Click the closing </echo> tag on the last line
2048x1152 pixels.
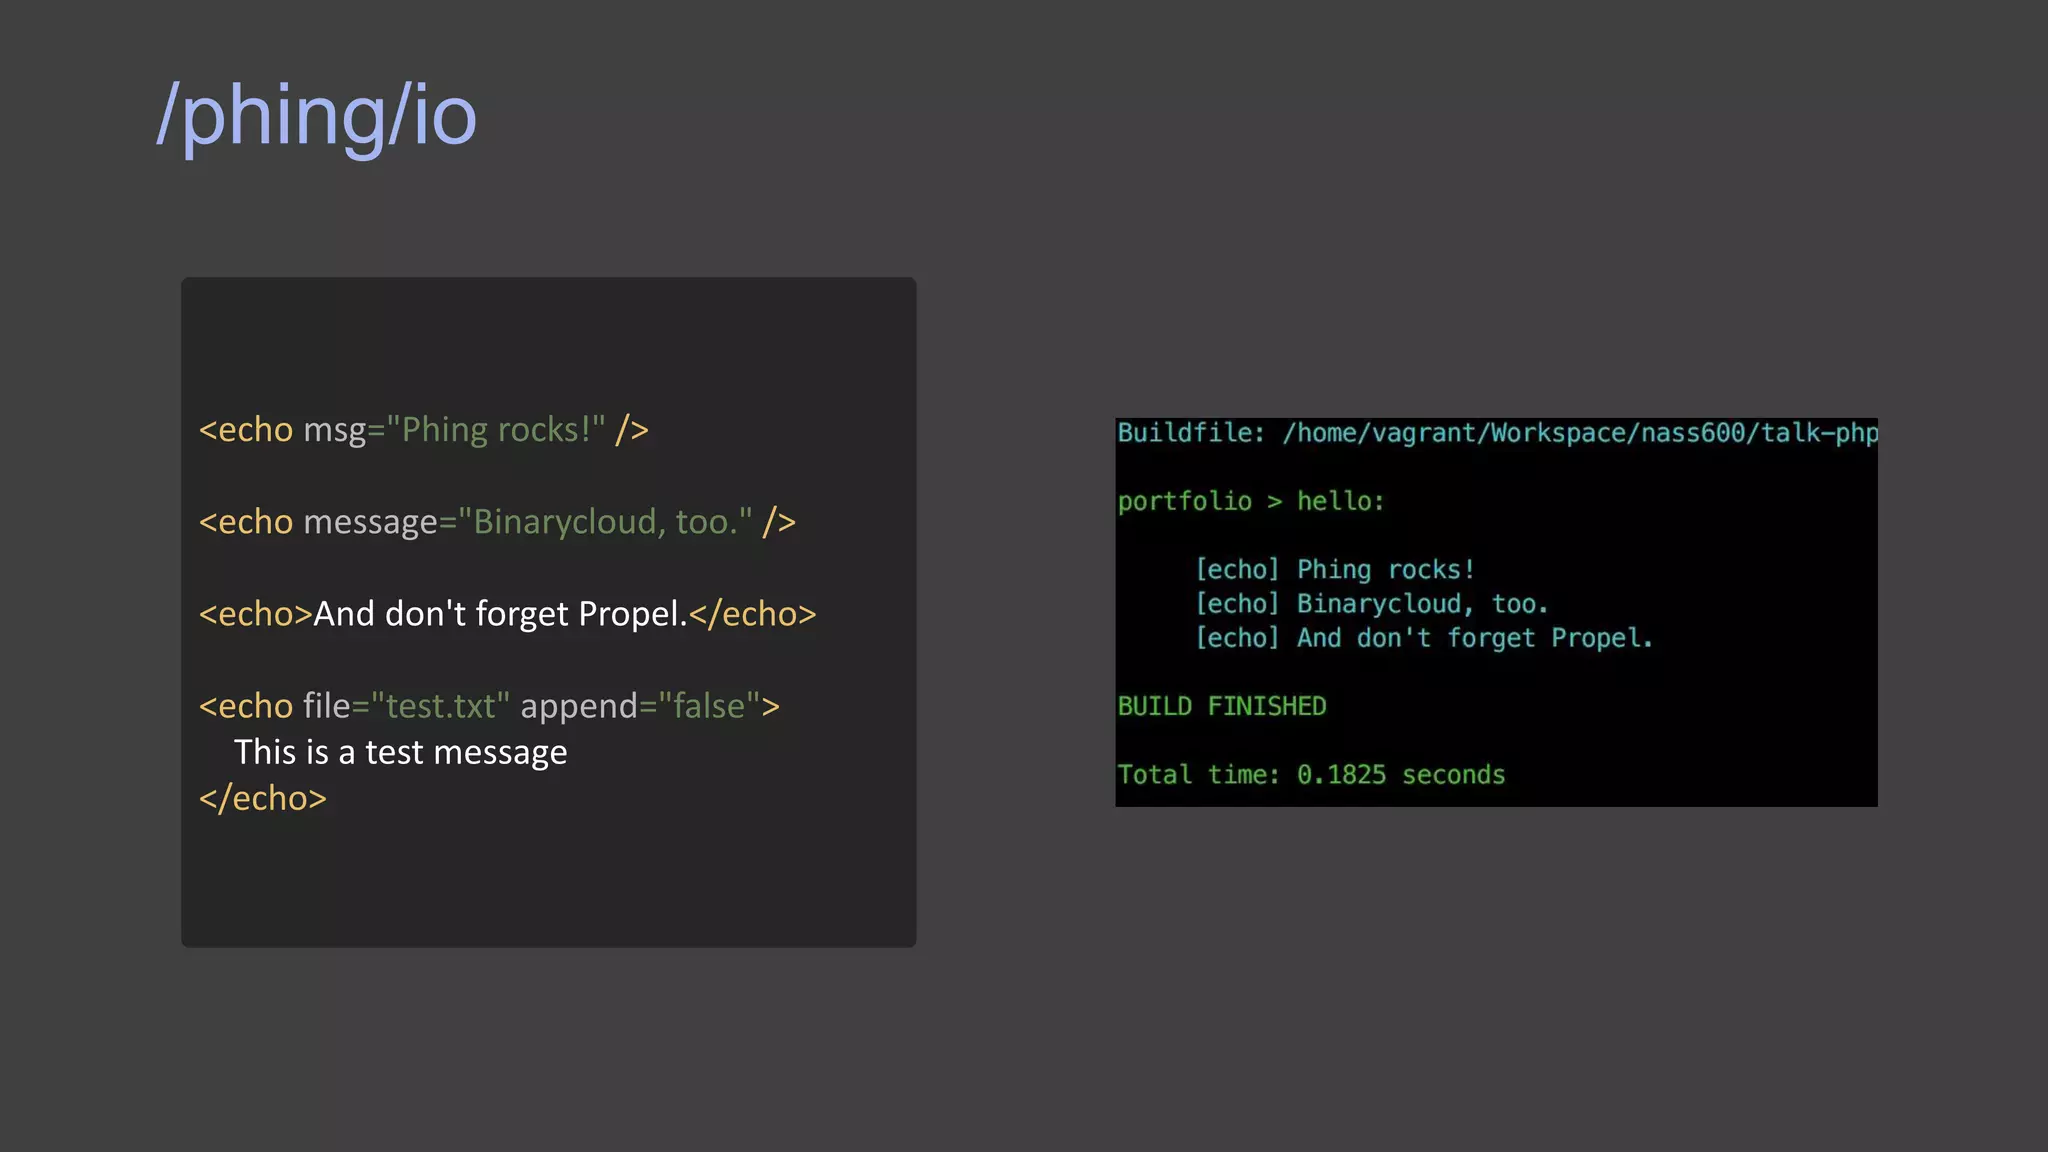click(262, 798)
